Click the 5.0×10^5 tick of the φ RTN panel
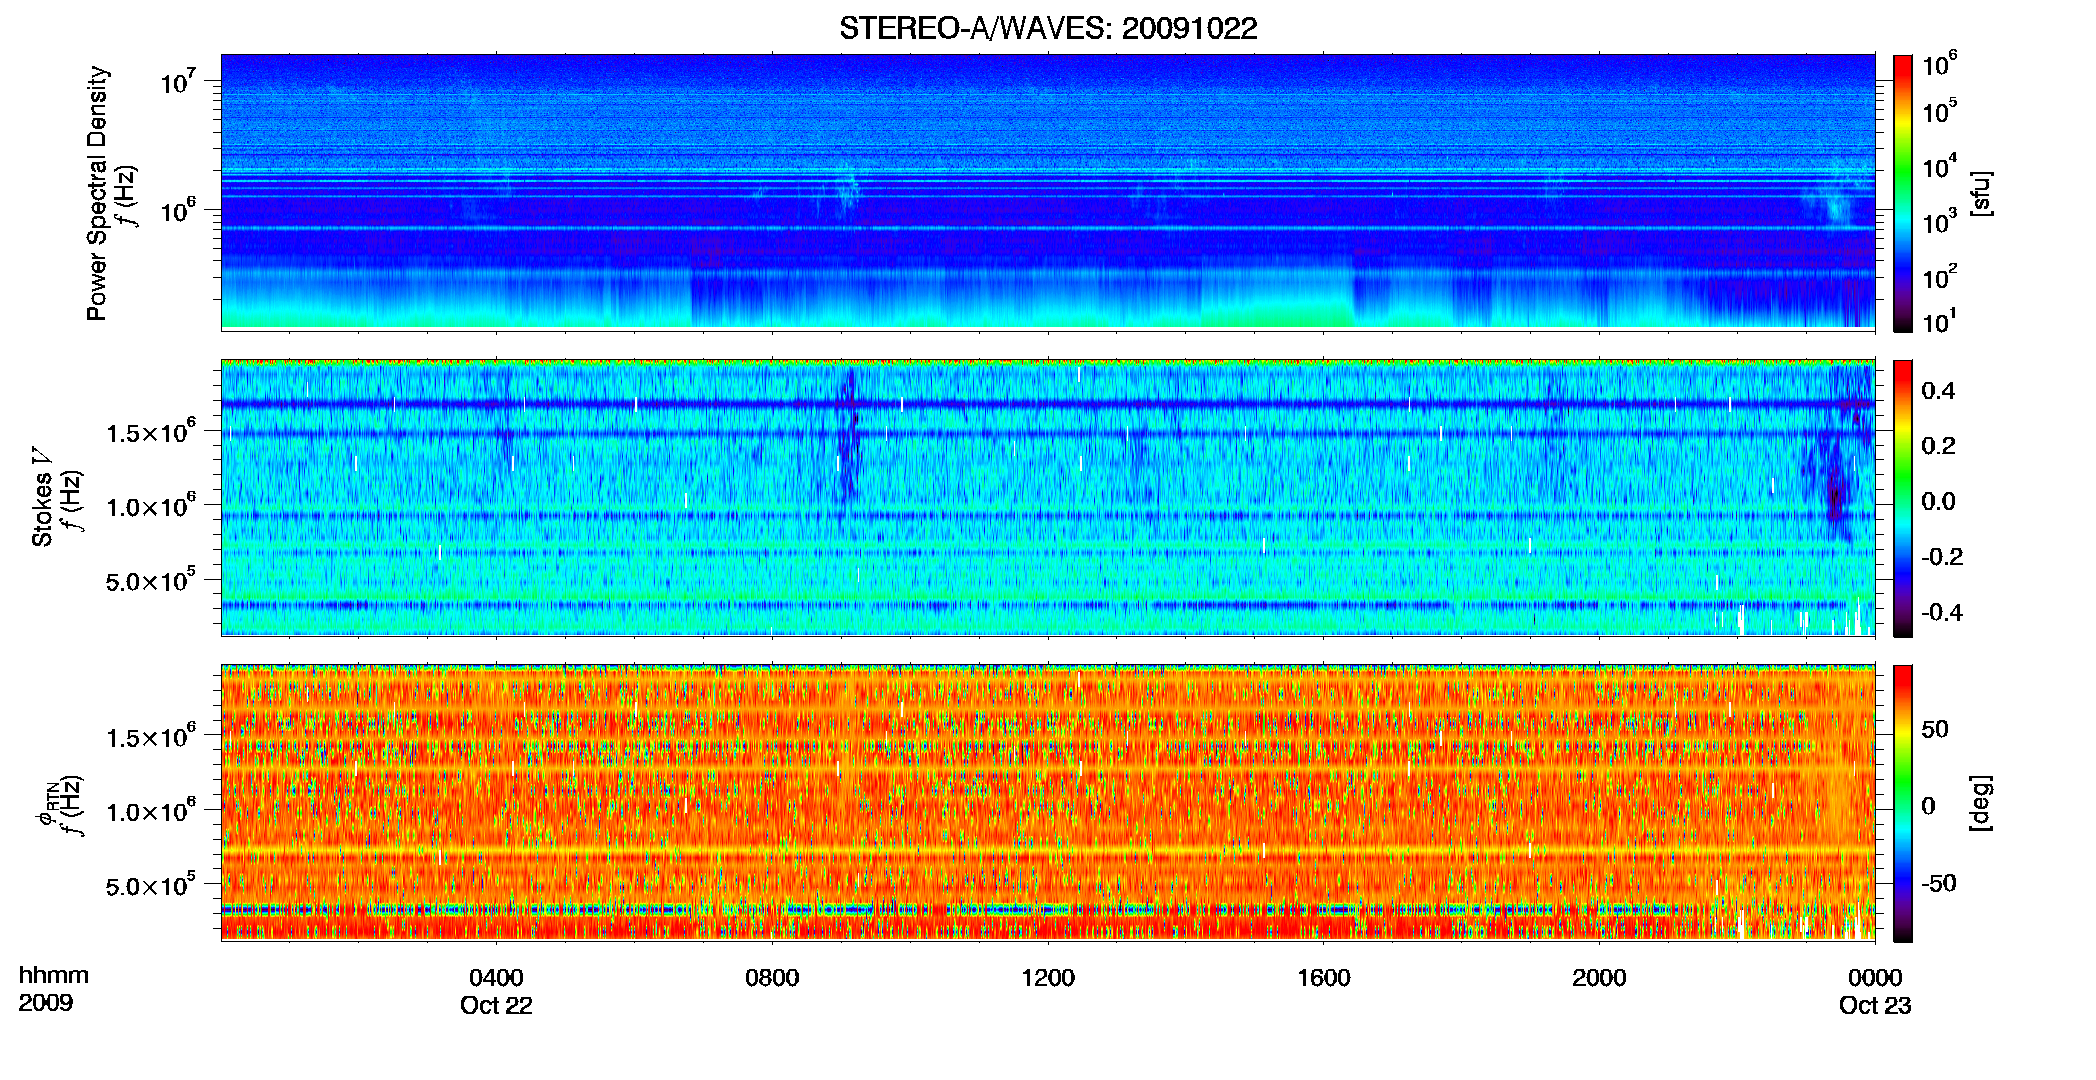The height and width of the screenshot is (1080, 2096). (x=152, y=886)
